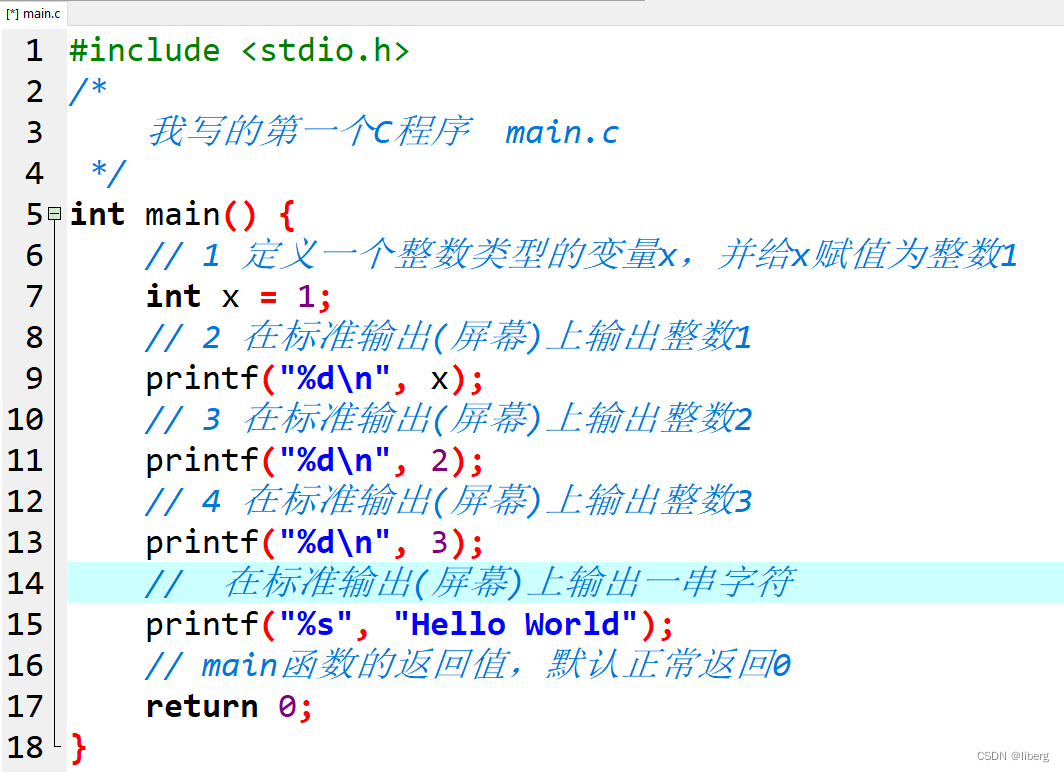Screen dimensions: 1064x772
Task: Click line number 1 in gutter
Action: 34,51
